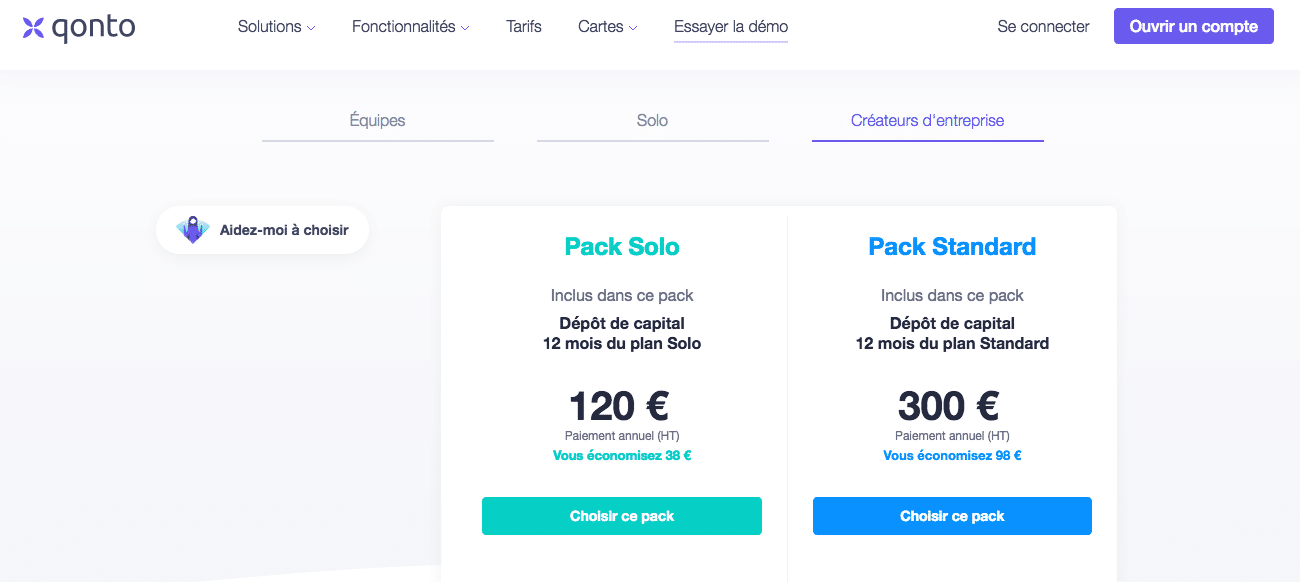Click the 300 € price text
Screen dimensions: 1300x582
pyautogui.click(x=949, y=406)
